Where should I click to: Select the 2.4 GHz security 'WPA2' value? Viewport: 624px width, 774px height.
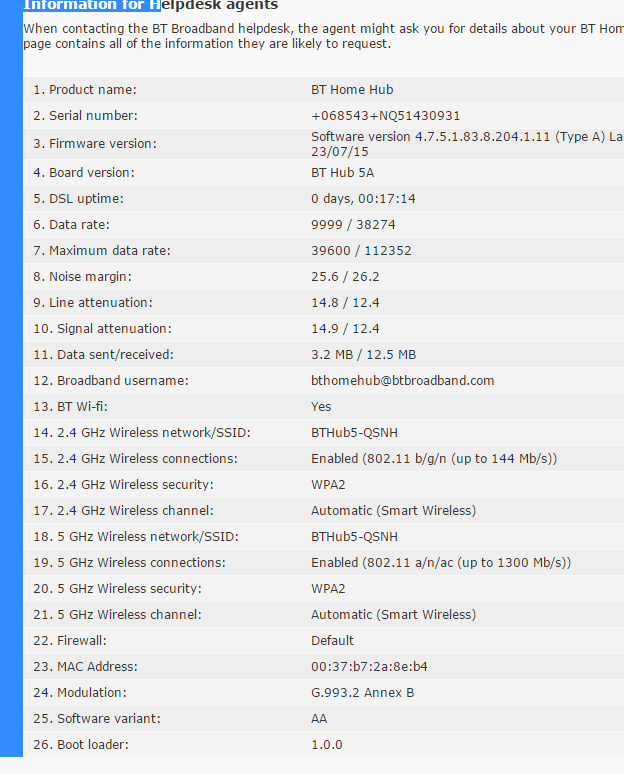[328, 485]
